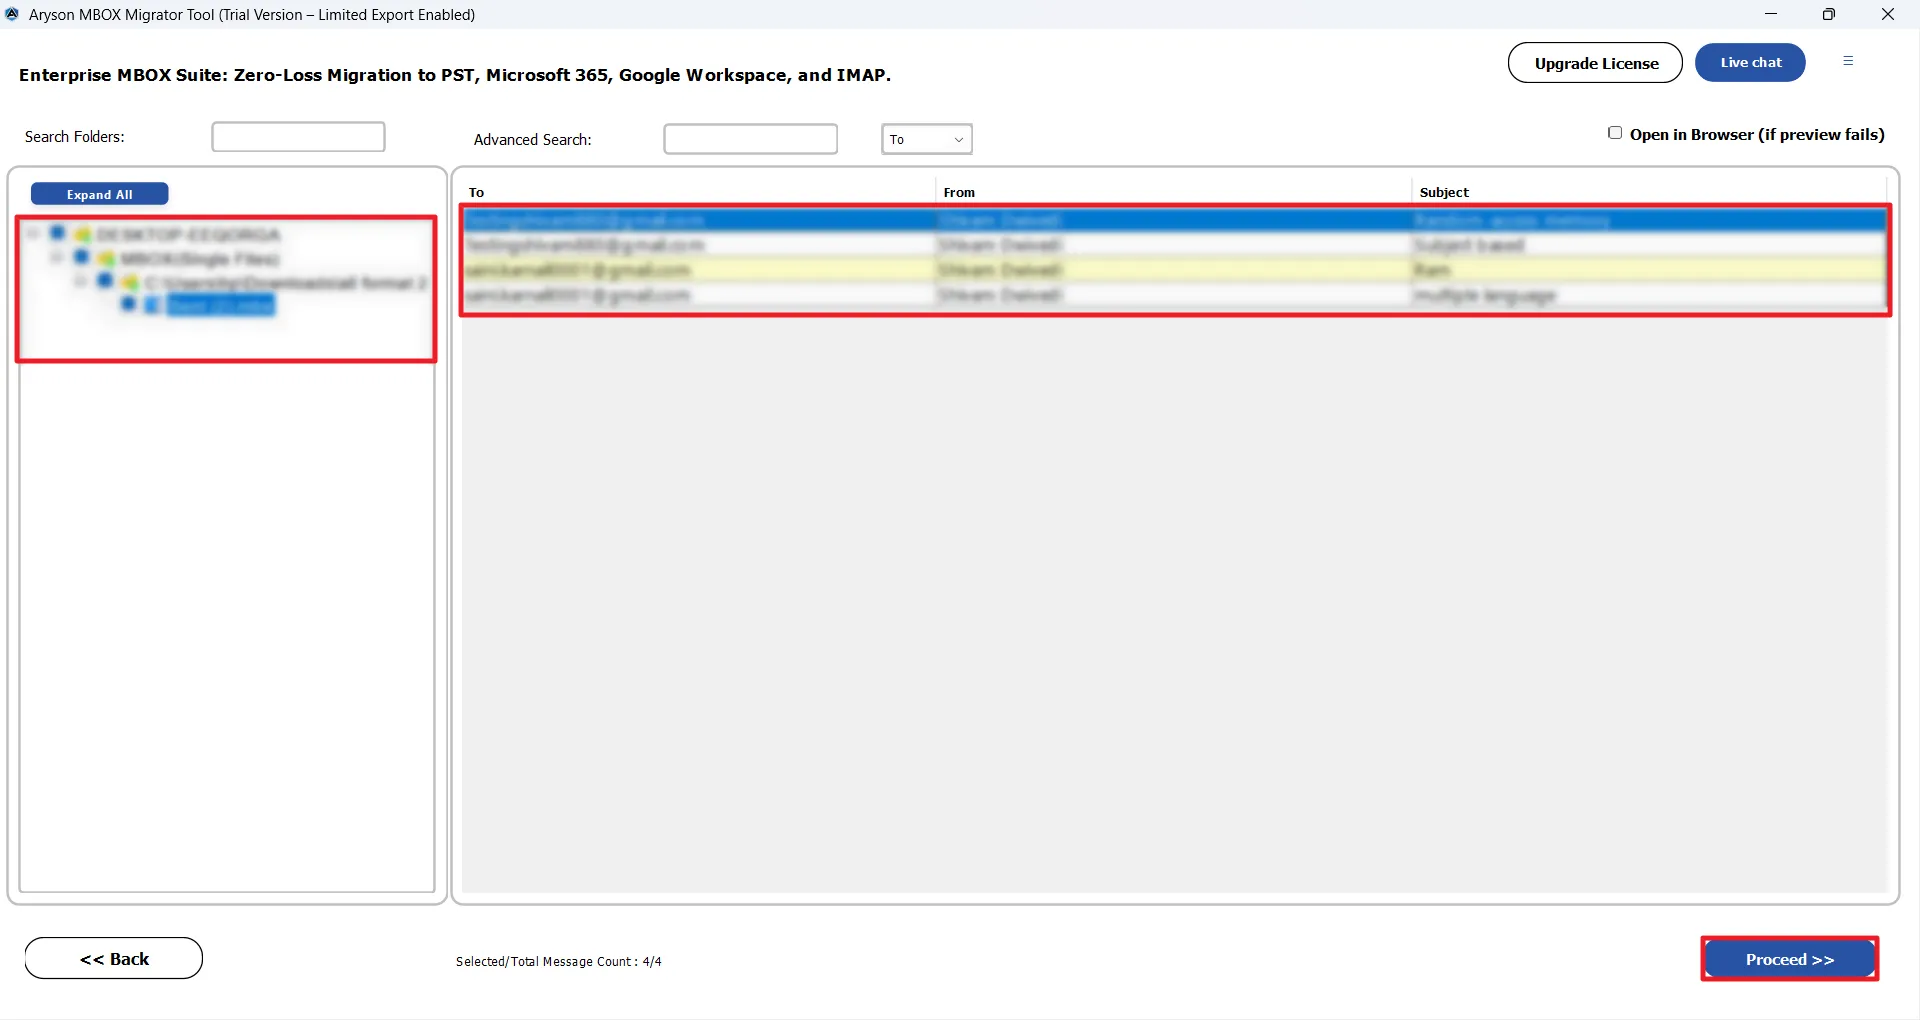Toggle the C:\Users path checkbox

pyautogui.click(x=105, y=281)
